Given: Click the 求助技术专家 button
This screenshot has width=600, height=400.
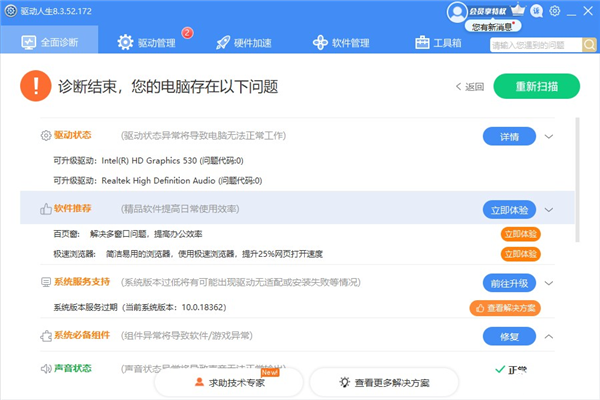Looking at the screenshot, I should [x=229, y=382].
